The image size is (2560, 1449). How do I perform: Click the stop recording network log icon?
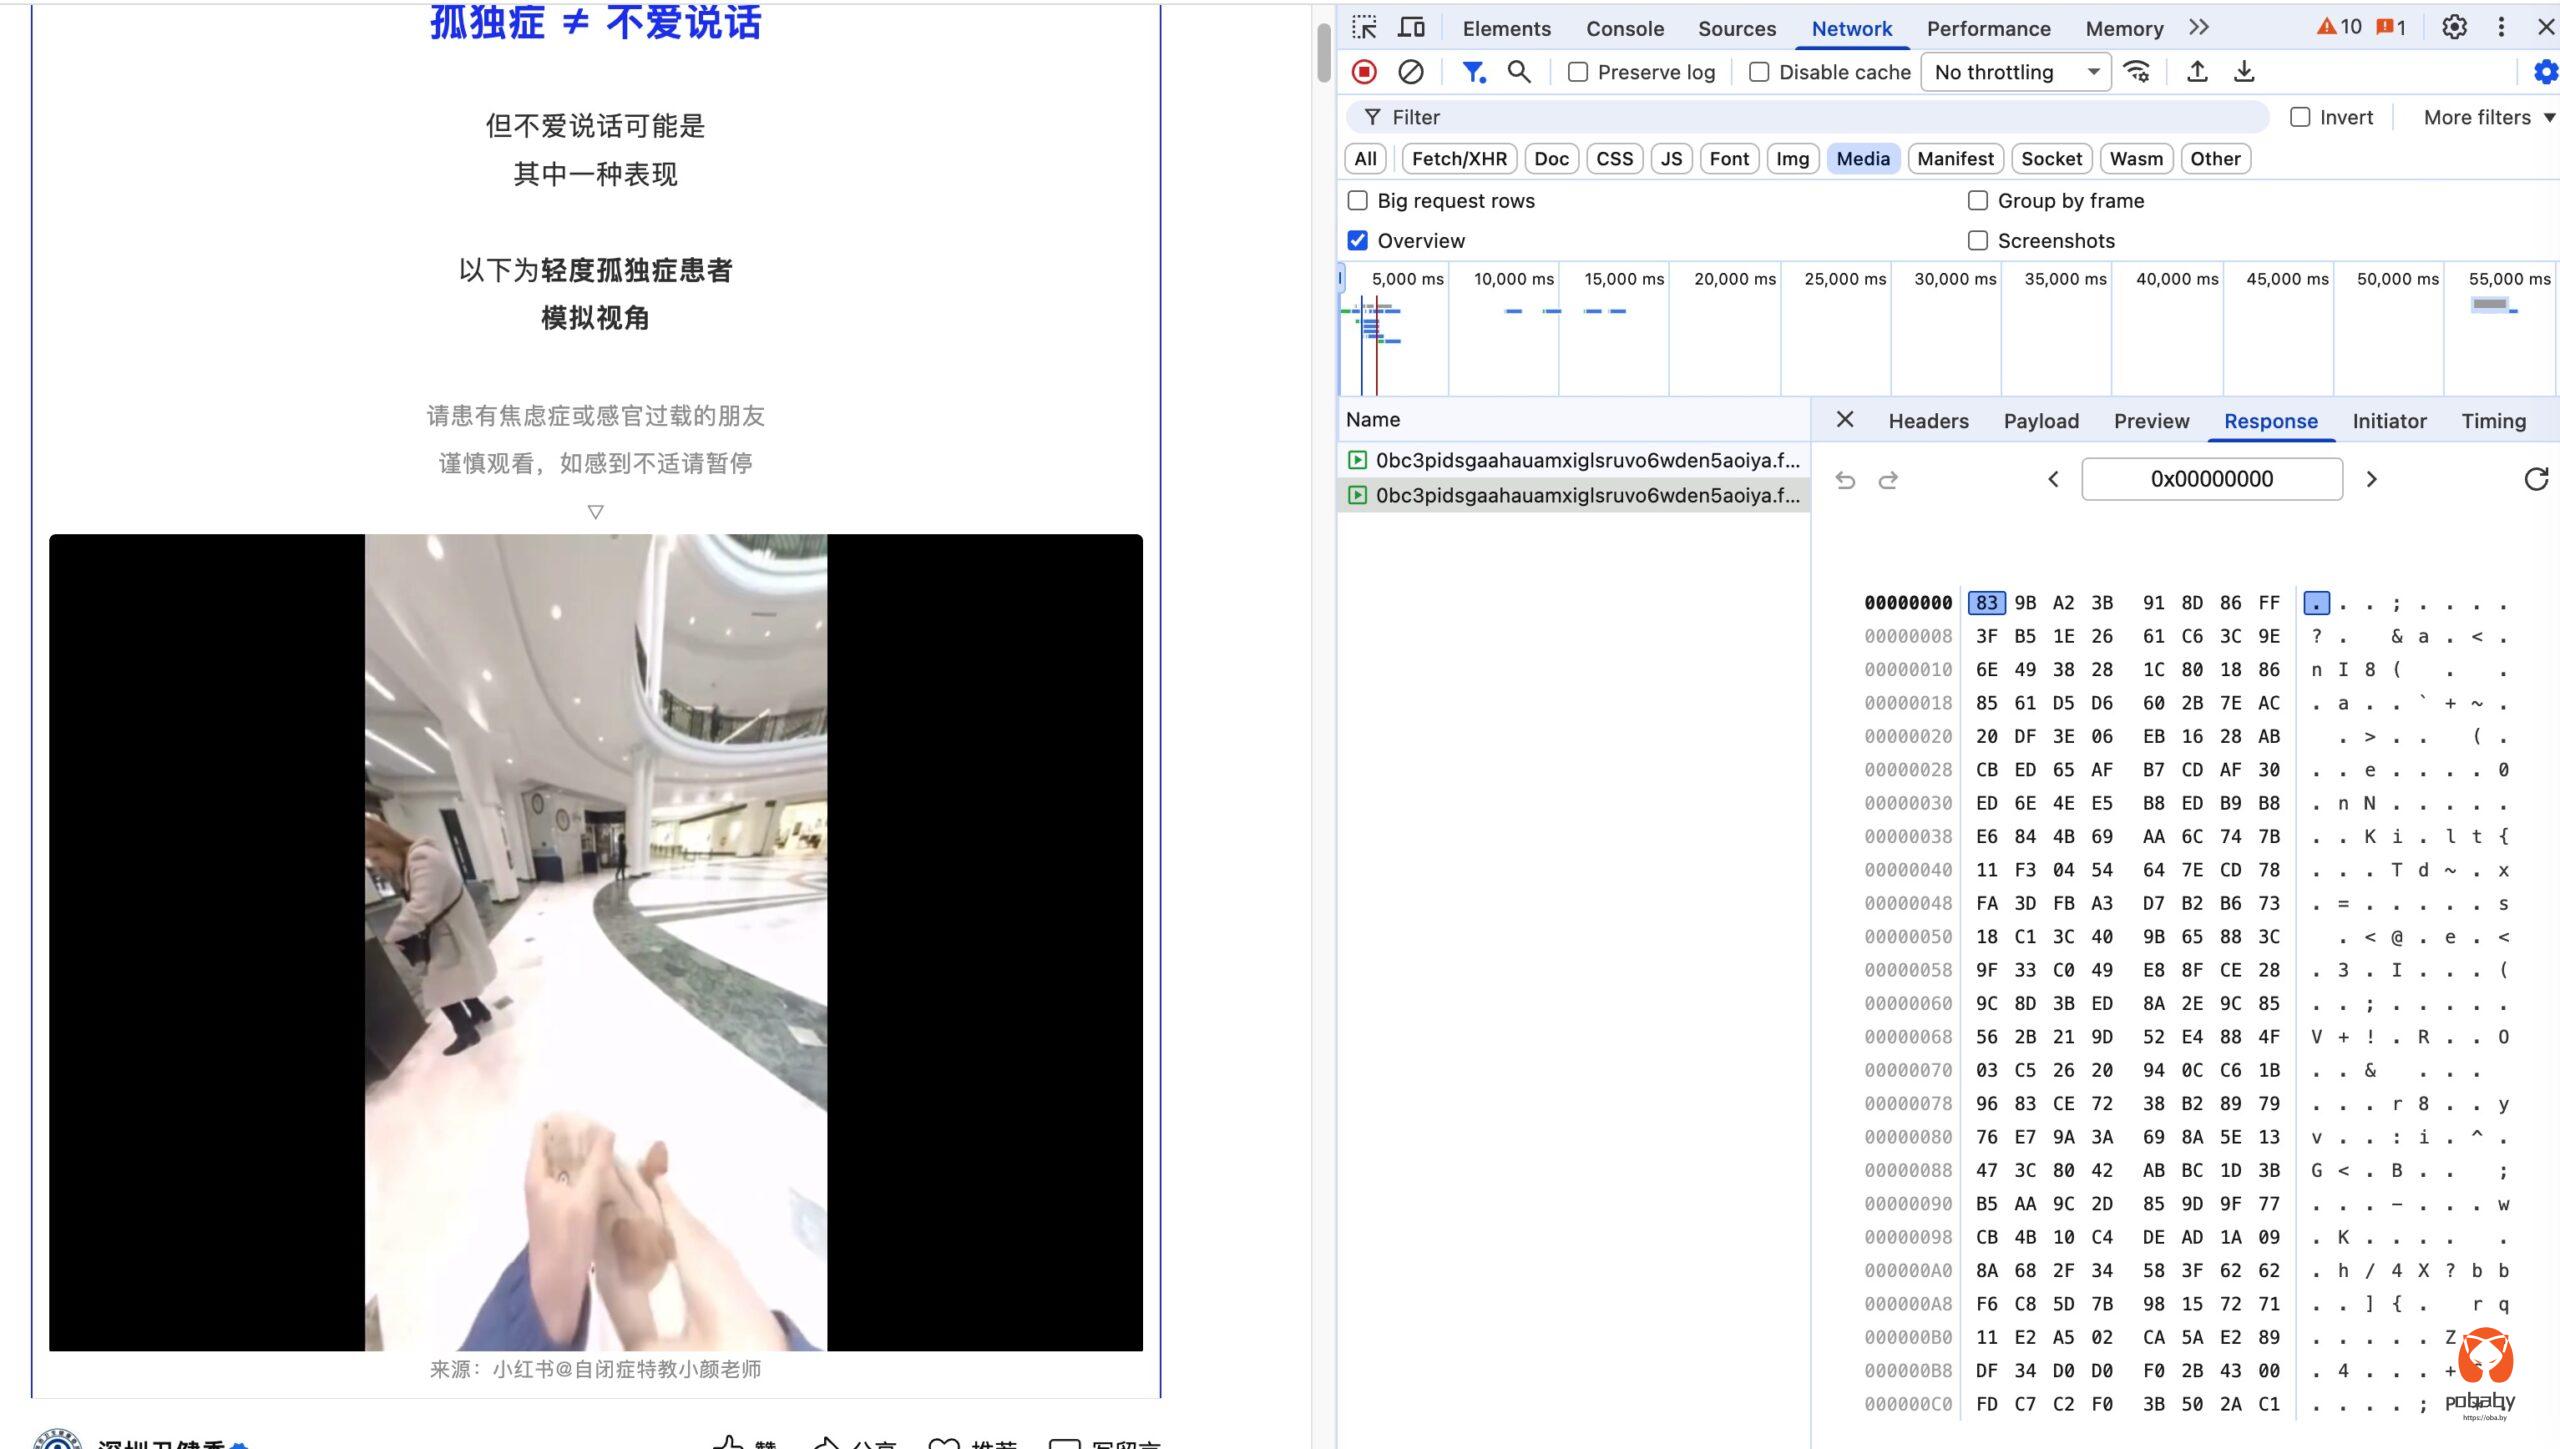pyautogui.click(x=1364, y=72)
